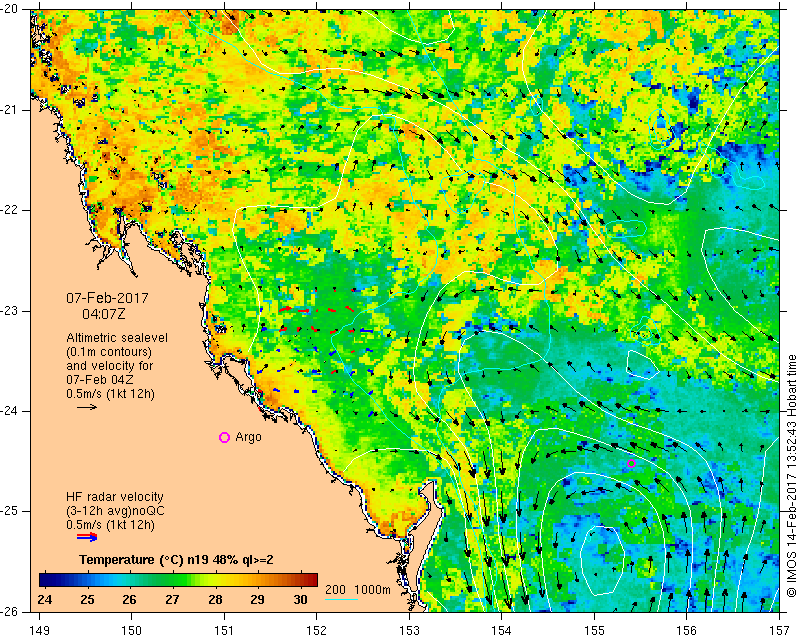The height and width of the screenshot is (640, 800).
Task: Click the magenta Argo marker near 155.4E
Action: pyautogui.click(x=631, y=463)
